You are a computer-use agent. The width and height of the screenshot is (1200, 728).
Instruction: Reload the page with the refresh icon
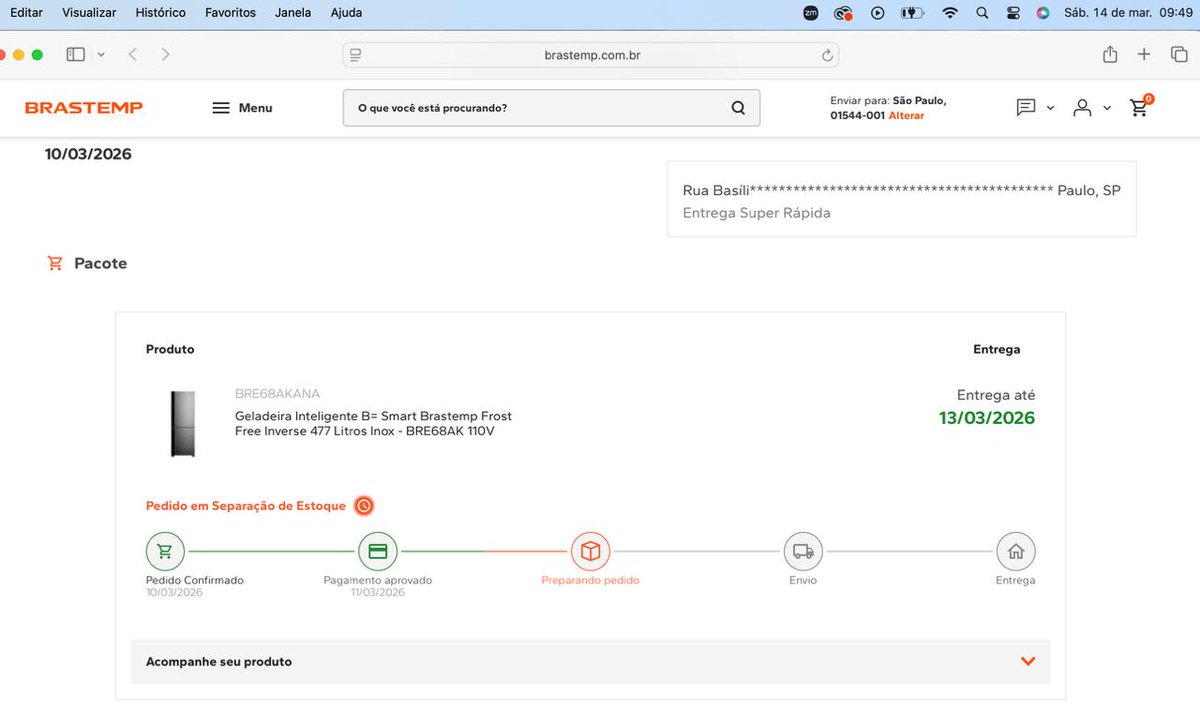tap(827, 56)
